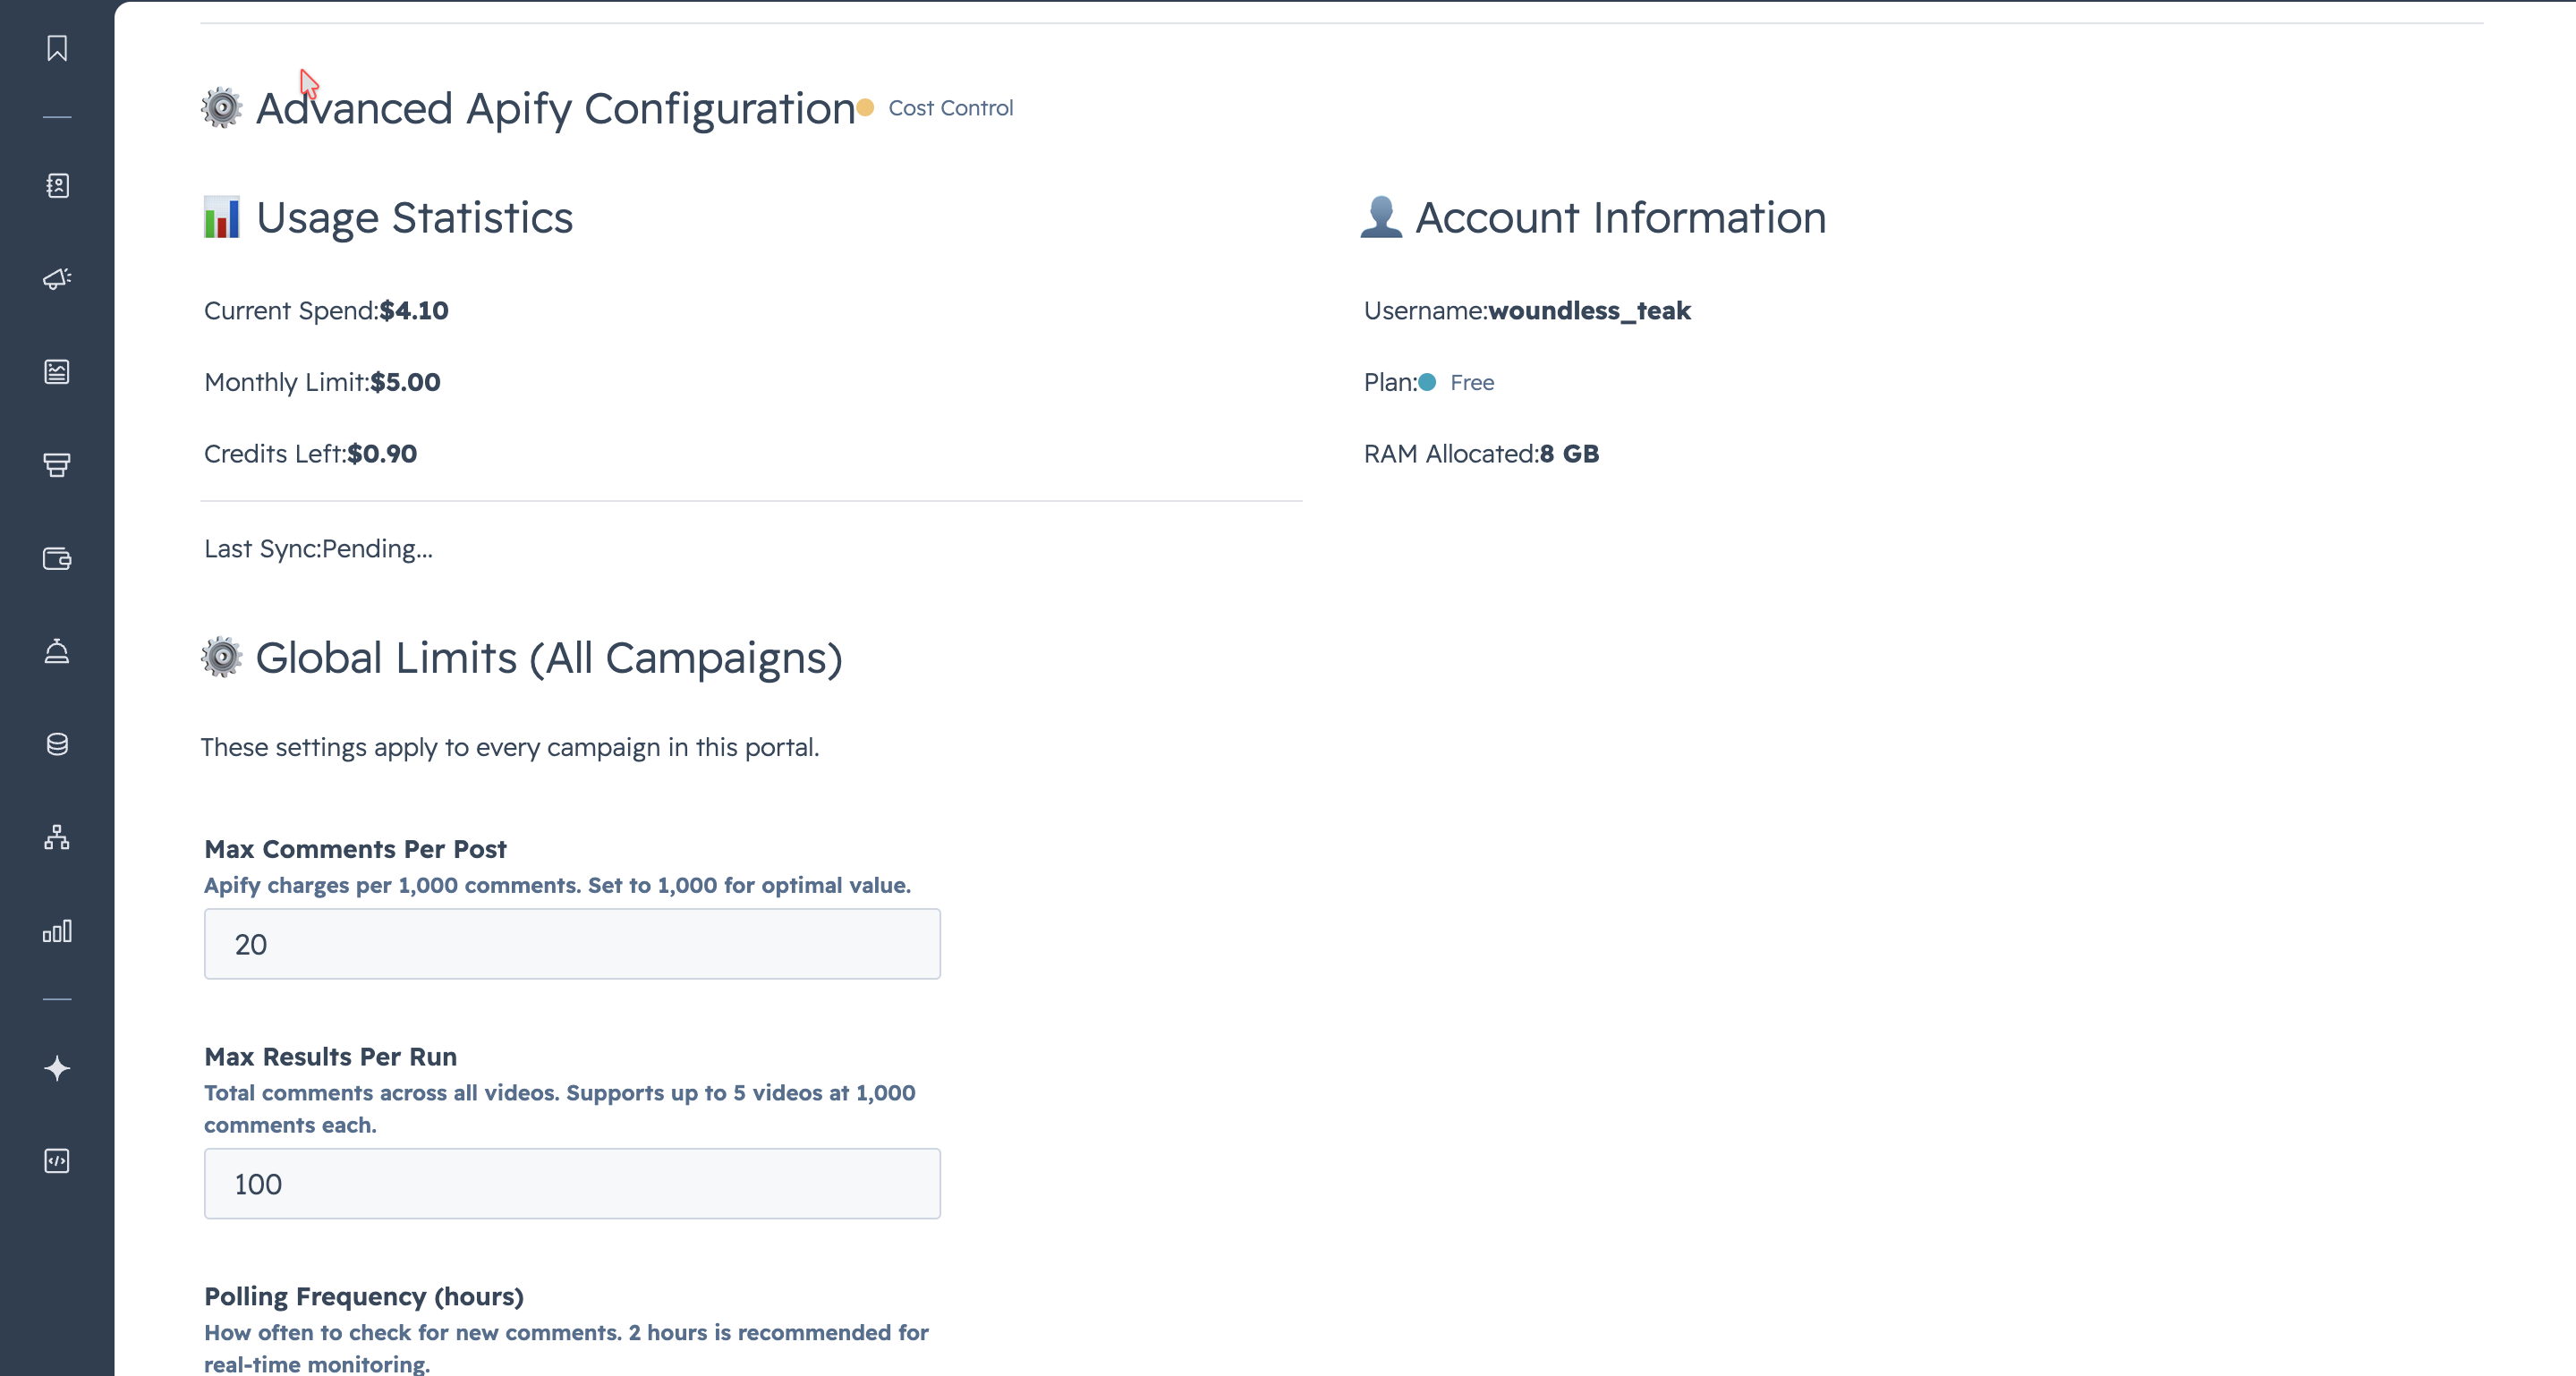Click the RAM Allocated 8 GB value
Viewport: 2576px width, 1376px height.
point(1569,454)
